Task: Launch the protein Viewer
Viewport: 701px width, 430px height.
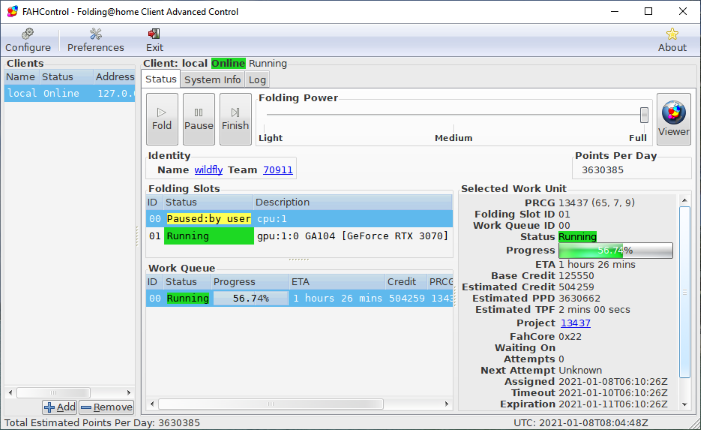Action: click(x=673, y=119)
